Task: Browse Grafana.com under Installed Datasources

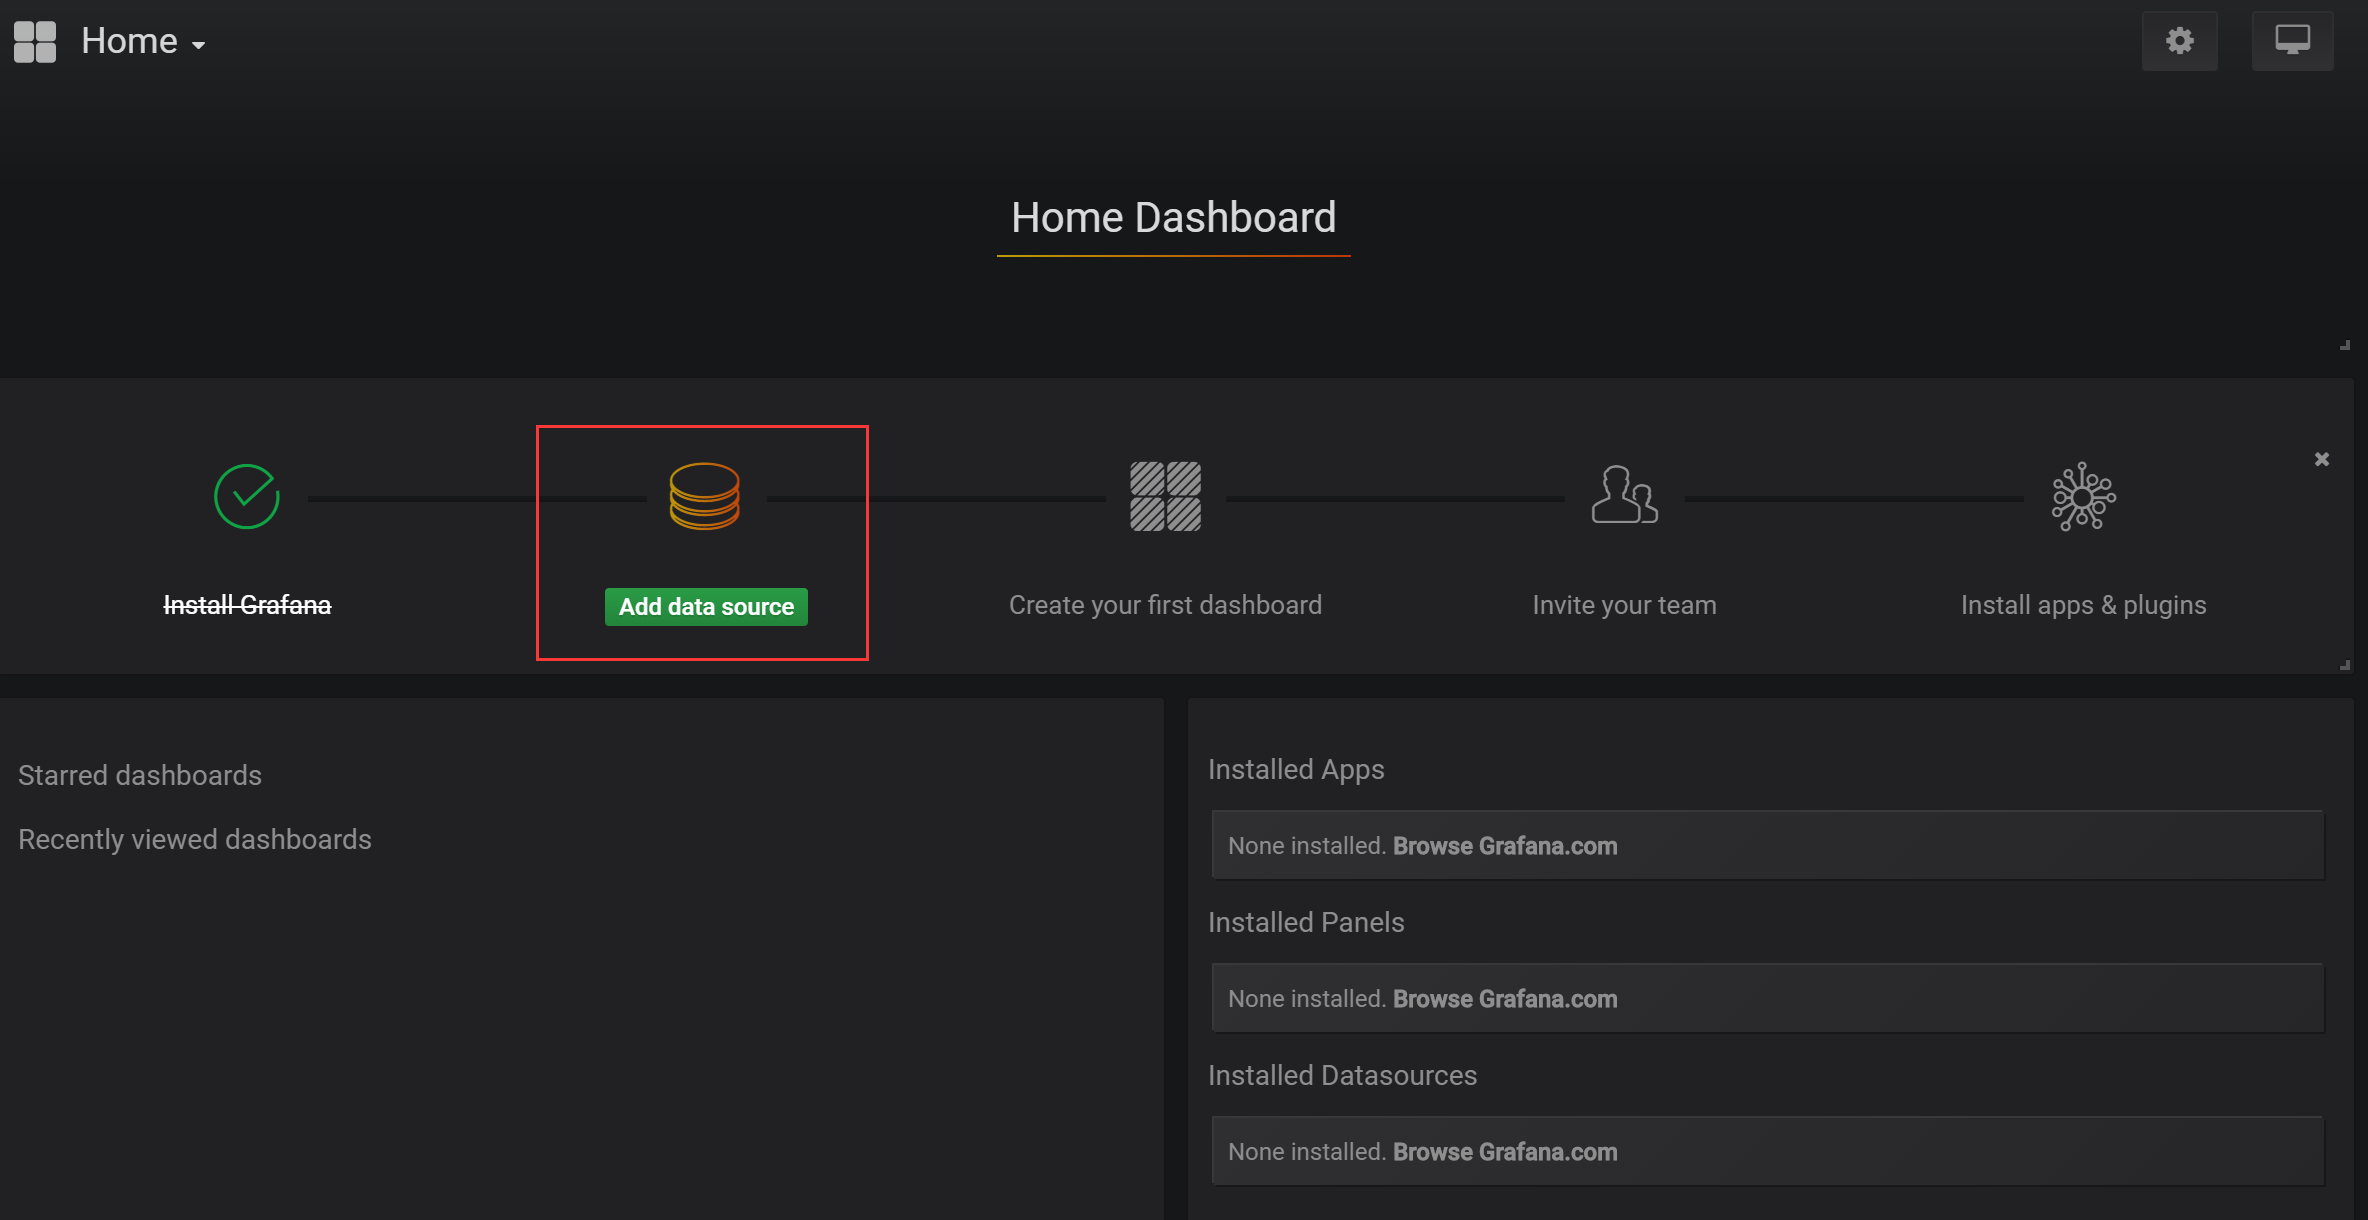Action: [1504, 1152]
